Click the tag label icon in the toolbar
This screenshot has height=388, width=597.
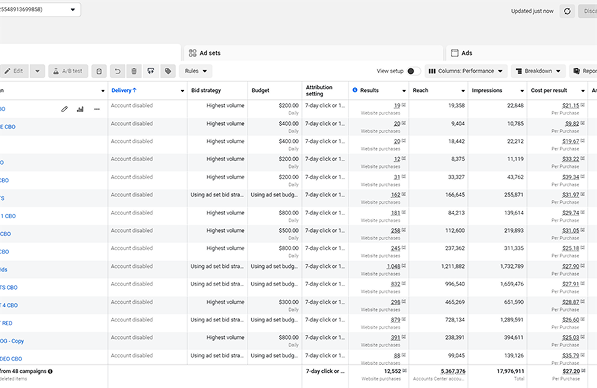pos(168,71)
